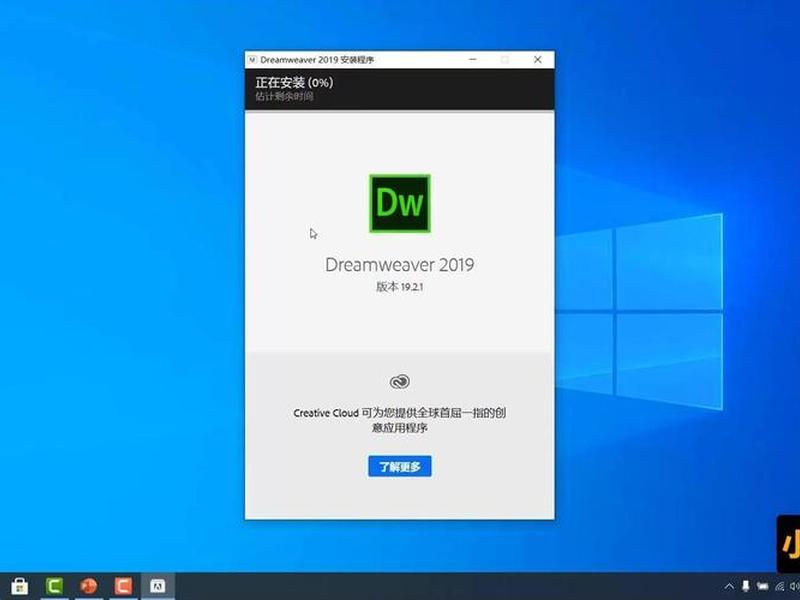Image resolution: width=800 pixels, height=600 pixels.
Task: Open the PowerPoint taskbar icon
Action: click(x=89, y=586)
